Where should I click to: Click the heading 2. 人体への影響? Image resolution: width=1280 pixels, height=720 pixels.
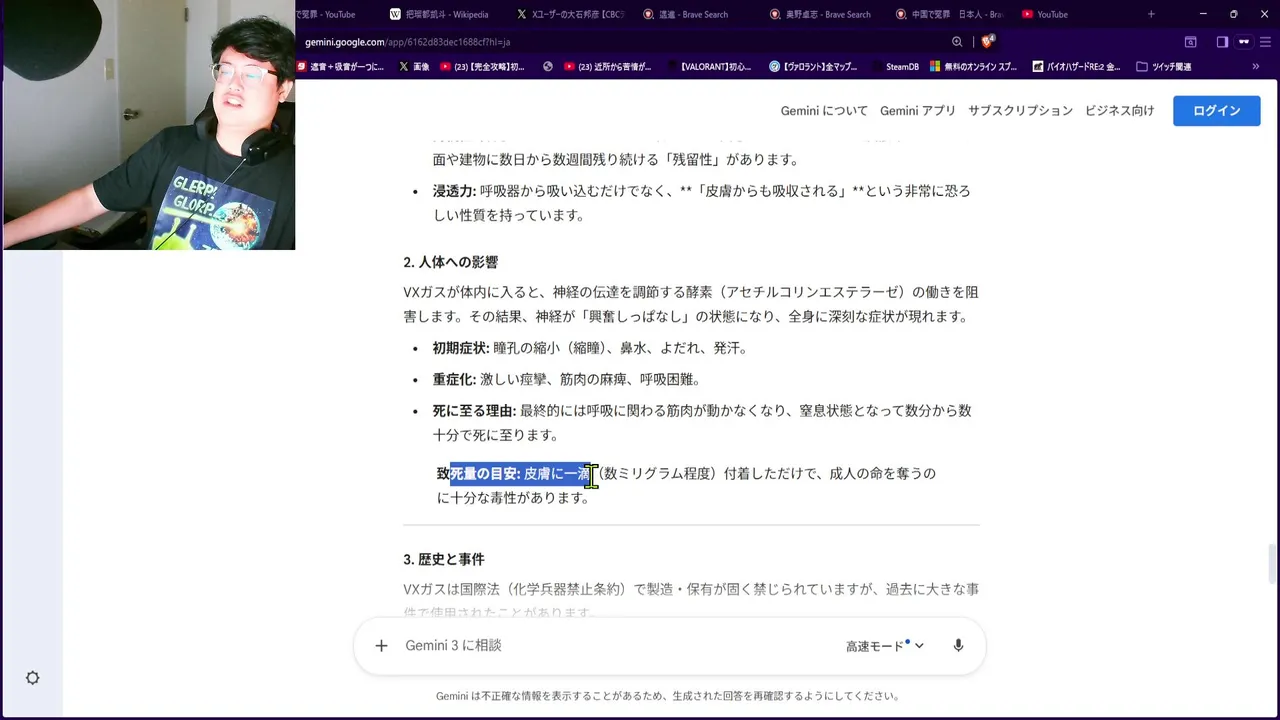451,262
